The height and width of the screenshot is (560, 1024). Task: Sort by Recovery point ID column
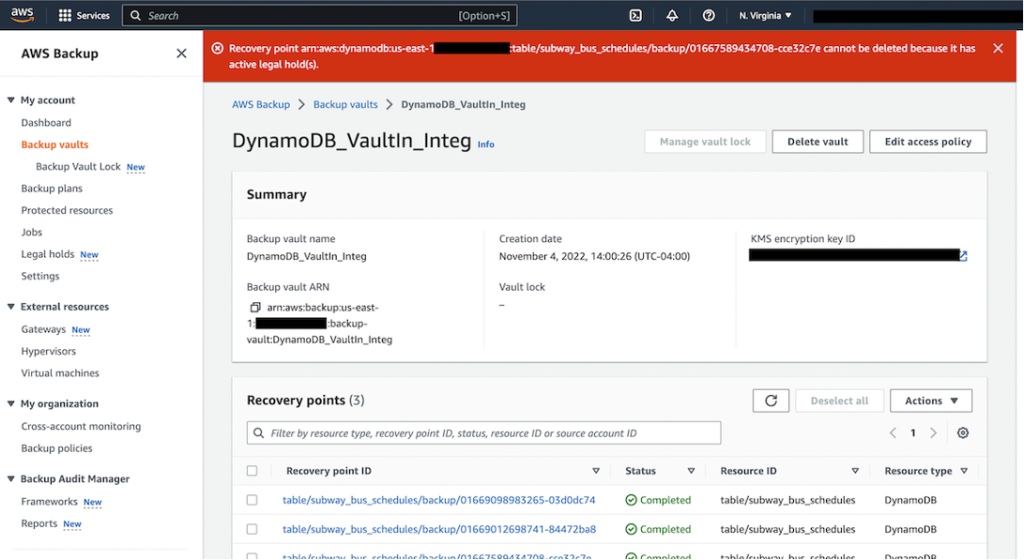596,471
